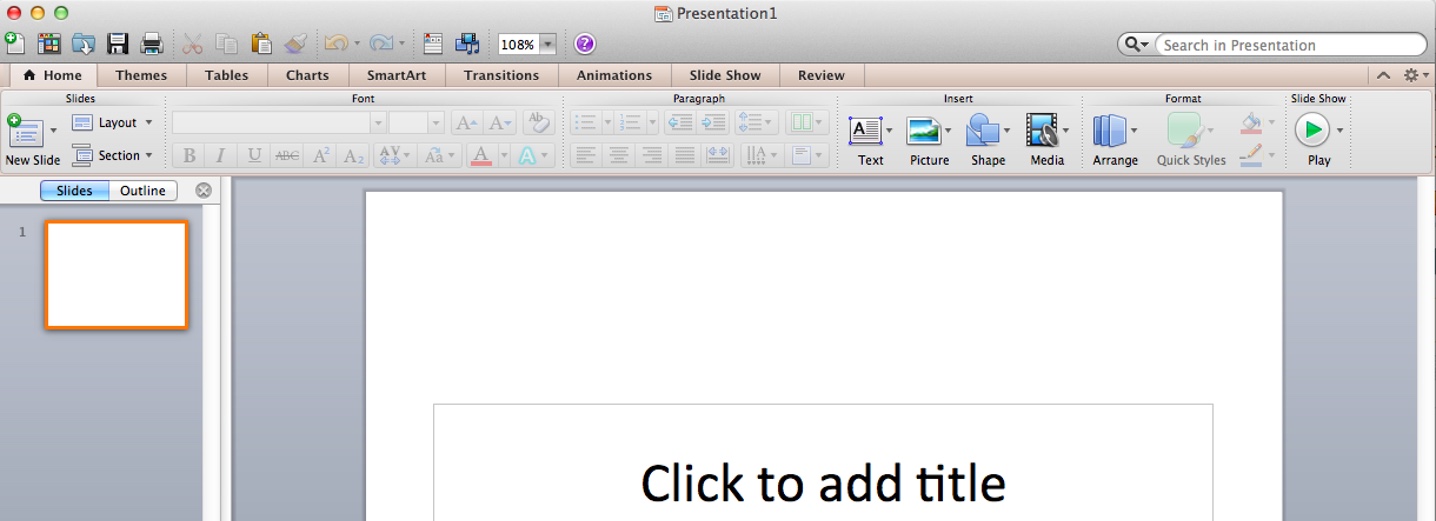Click the Undo arrow icon
Screen dimensions: 1436x521
tap(336, 44)
